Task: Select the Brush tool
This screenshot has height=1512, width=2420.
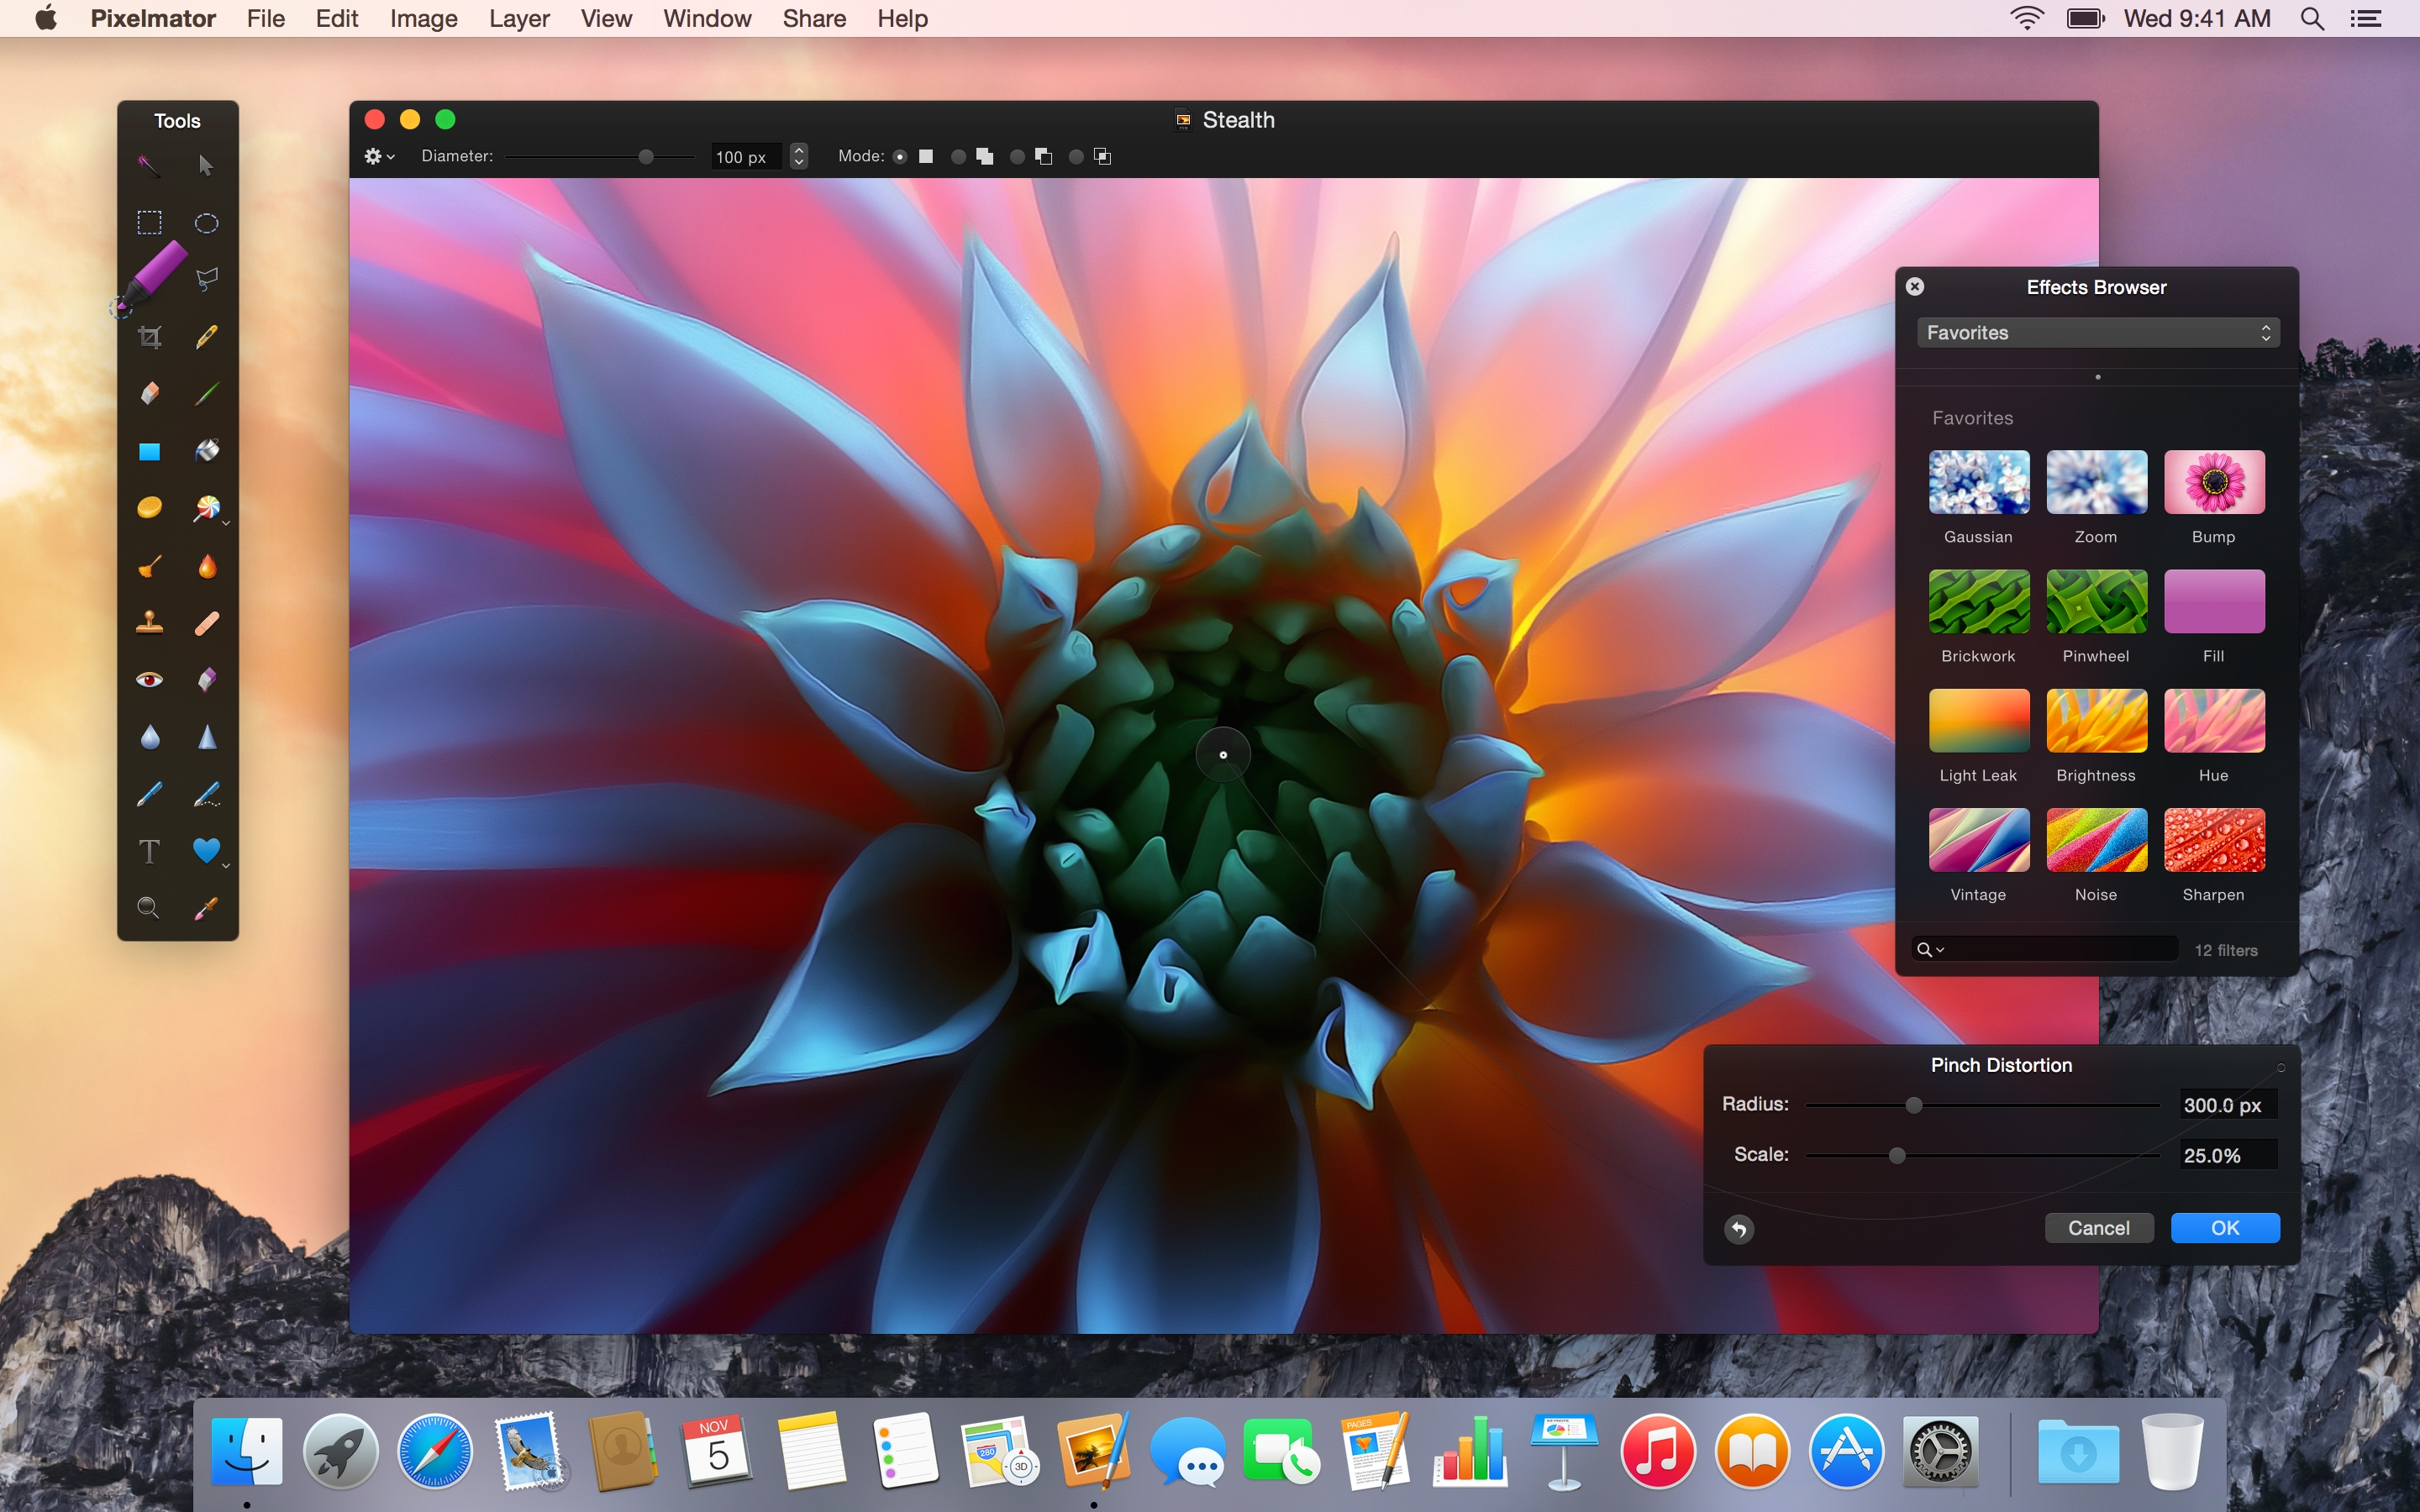Action: point(206,396)
